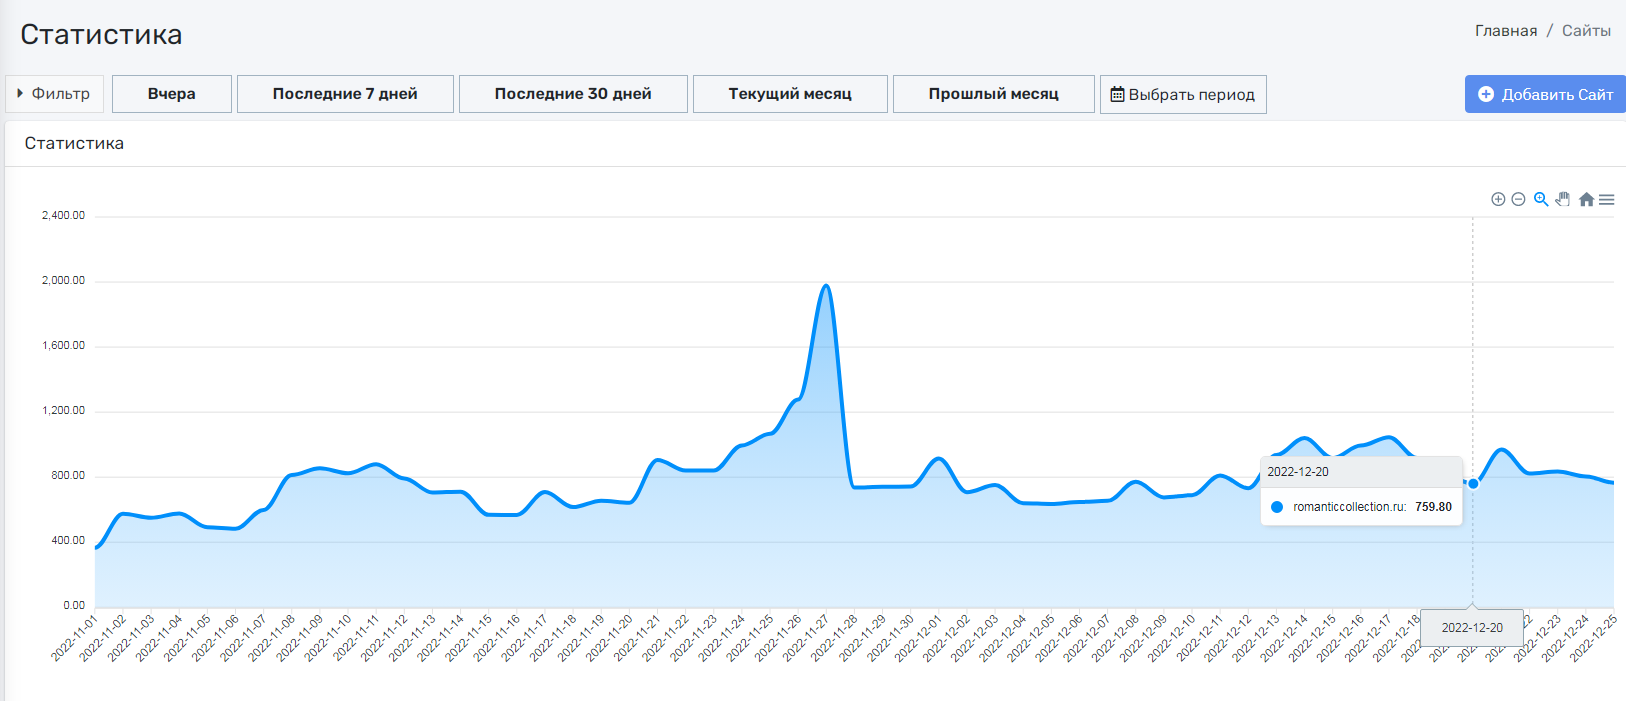Screen dimensions: 1626x701
Task: Choose the Прошлый месяц period
Action: point(993,94)
